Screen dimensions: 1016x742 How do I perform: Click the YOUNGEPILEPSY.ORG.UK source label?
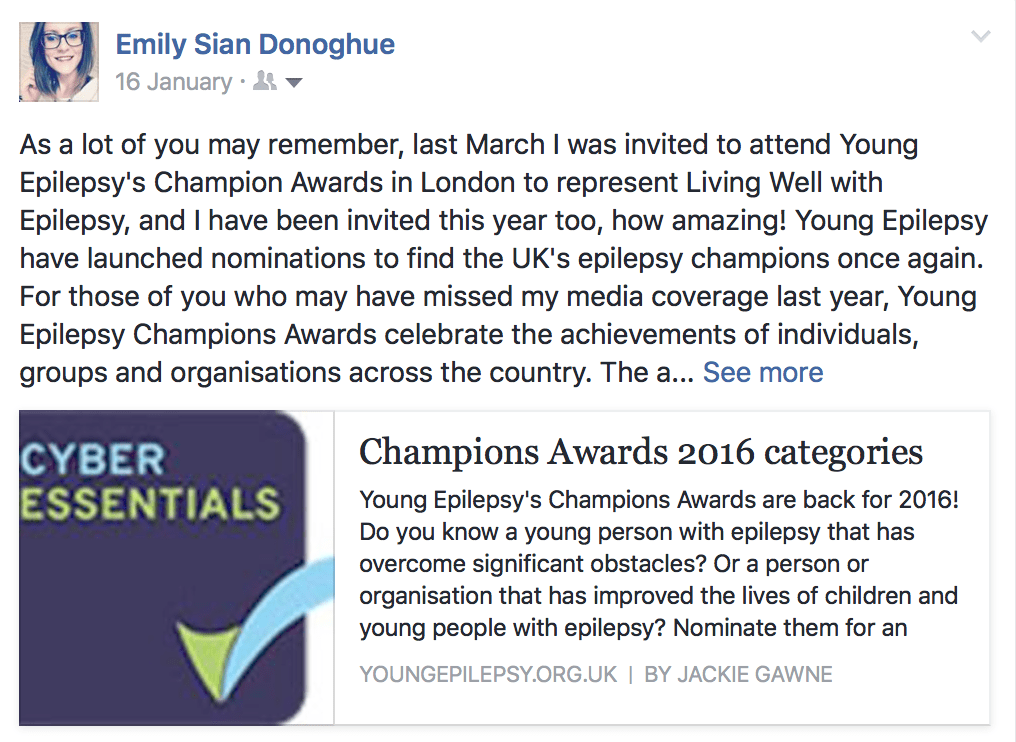(488, 675)
